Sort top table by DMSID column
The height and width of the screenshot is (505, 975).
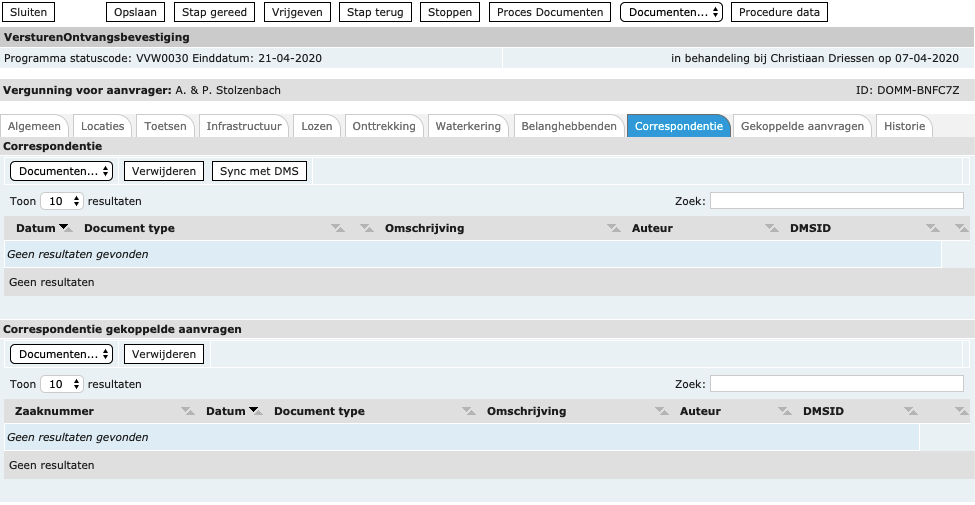810,228
